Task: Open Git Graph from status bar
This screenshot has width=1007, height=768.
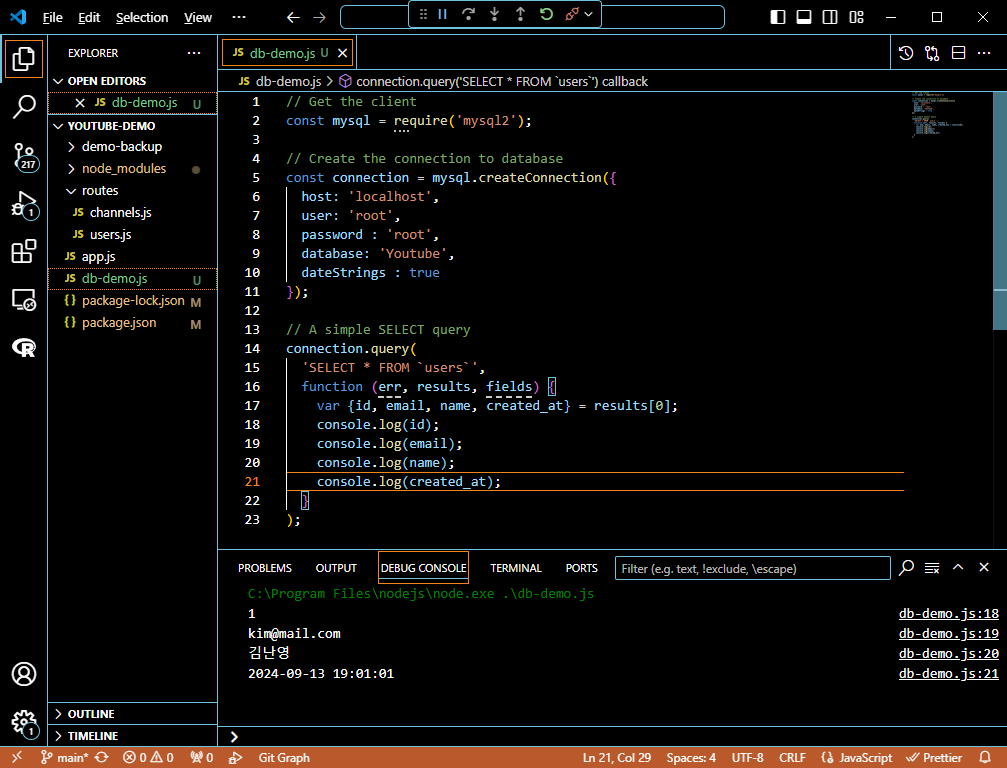Action: [x=284, y=758]
